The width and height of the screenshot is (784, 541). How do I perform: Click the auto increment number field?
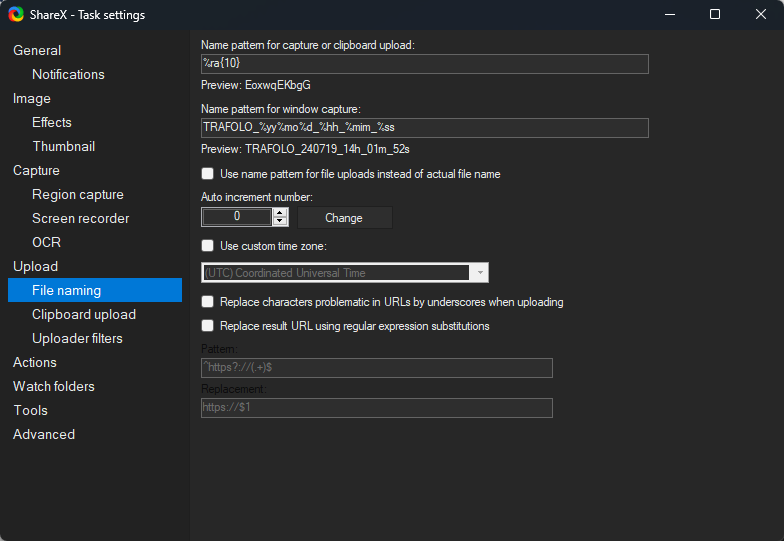tap(237, 217)
